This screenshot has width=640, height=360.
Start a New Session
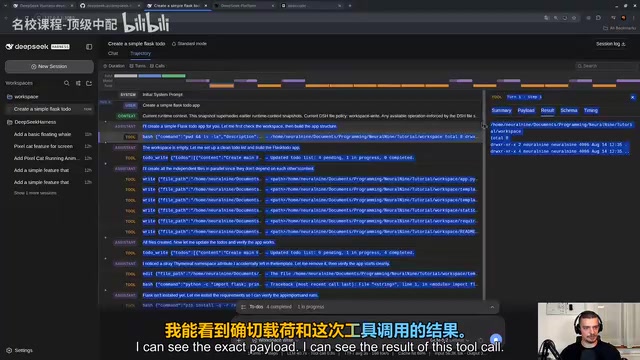[x=49, y=67]
